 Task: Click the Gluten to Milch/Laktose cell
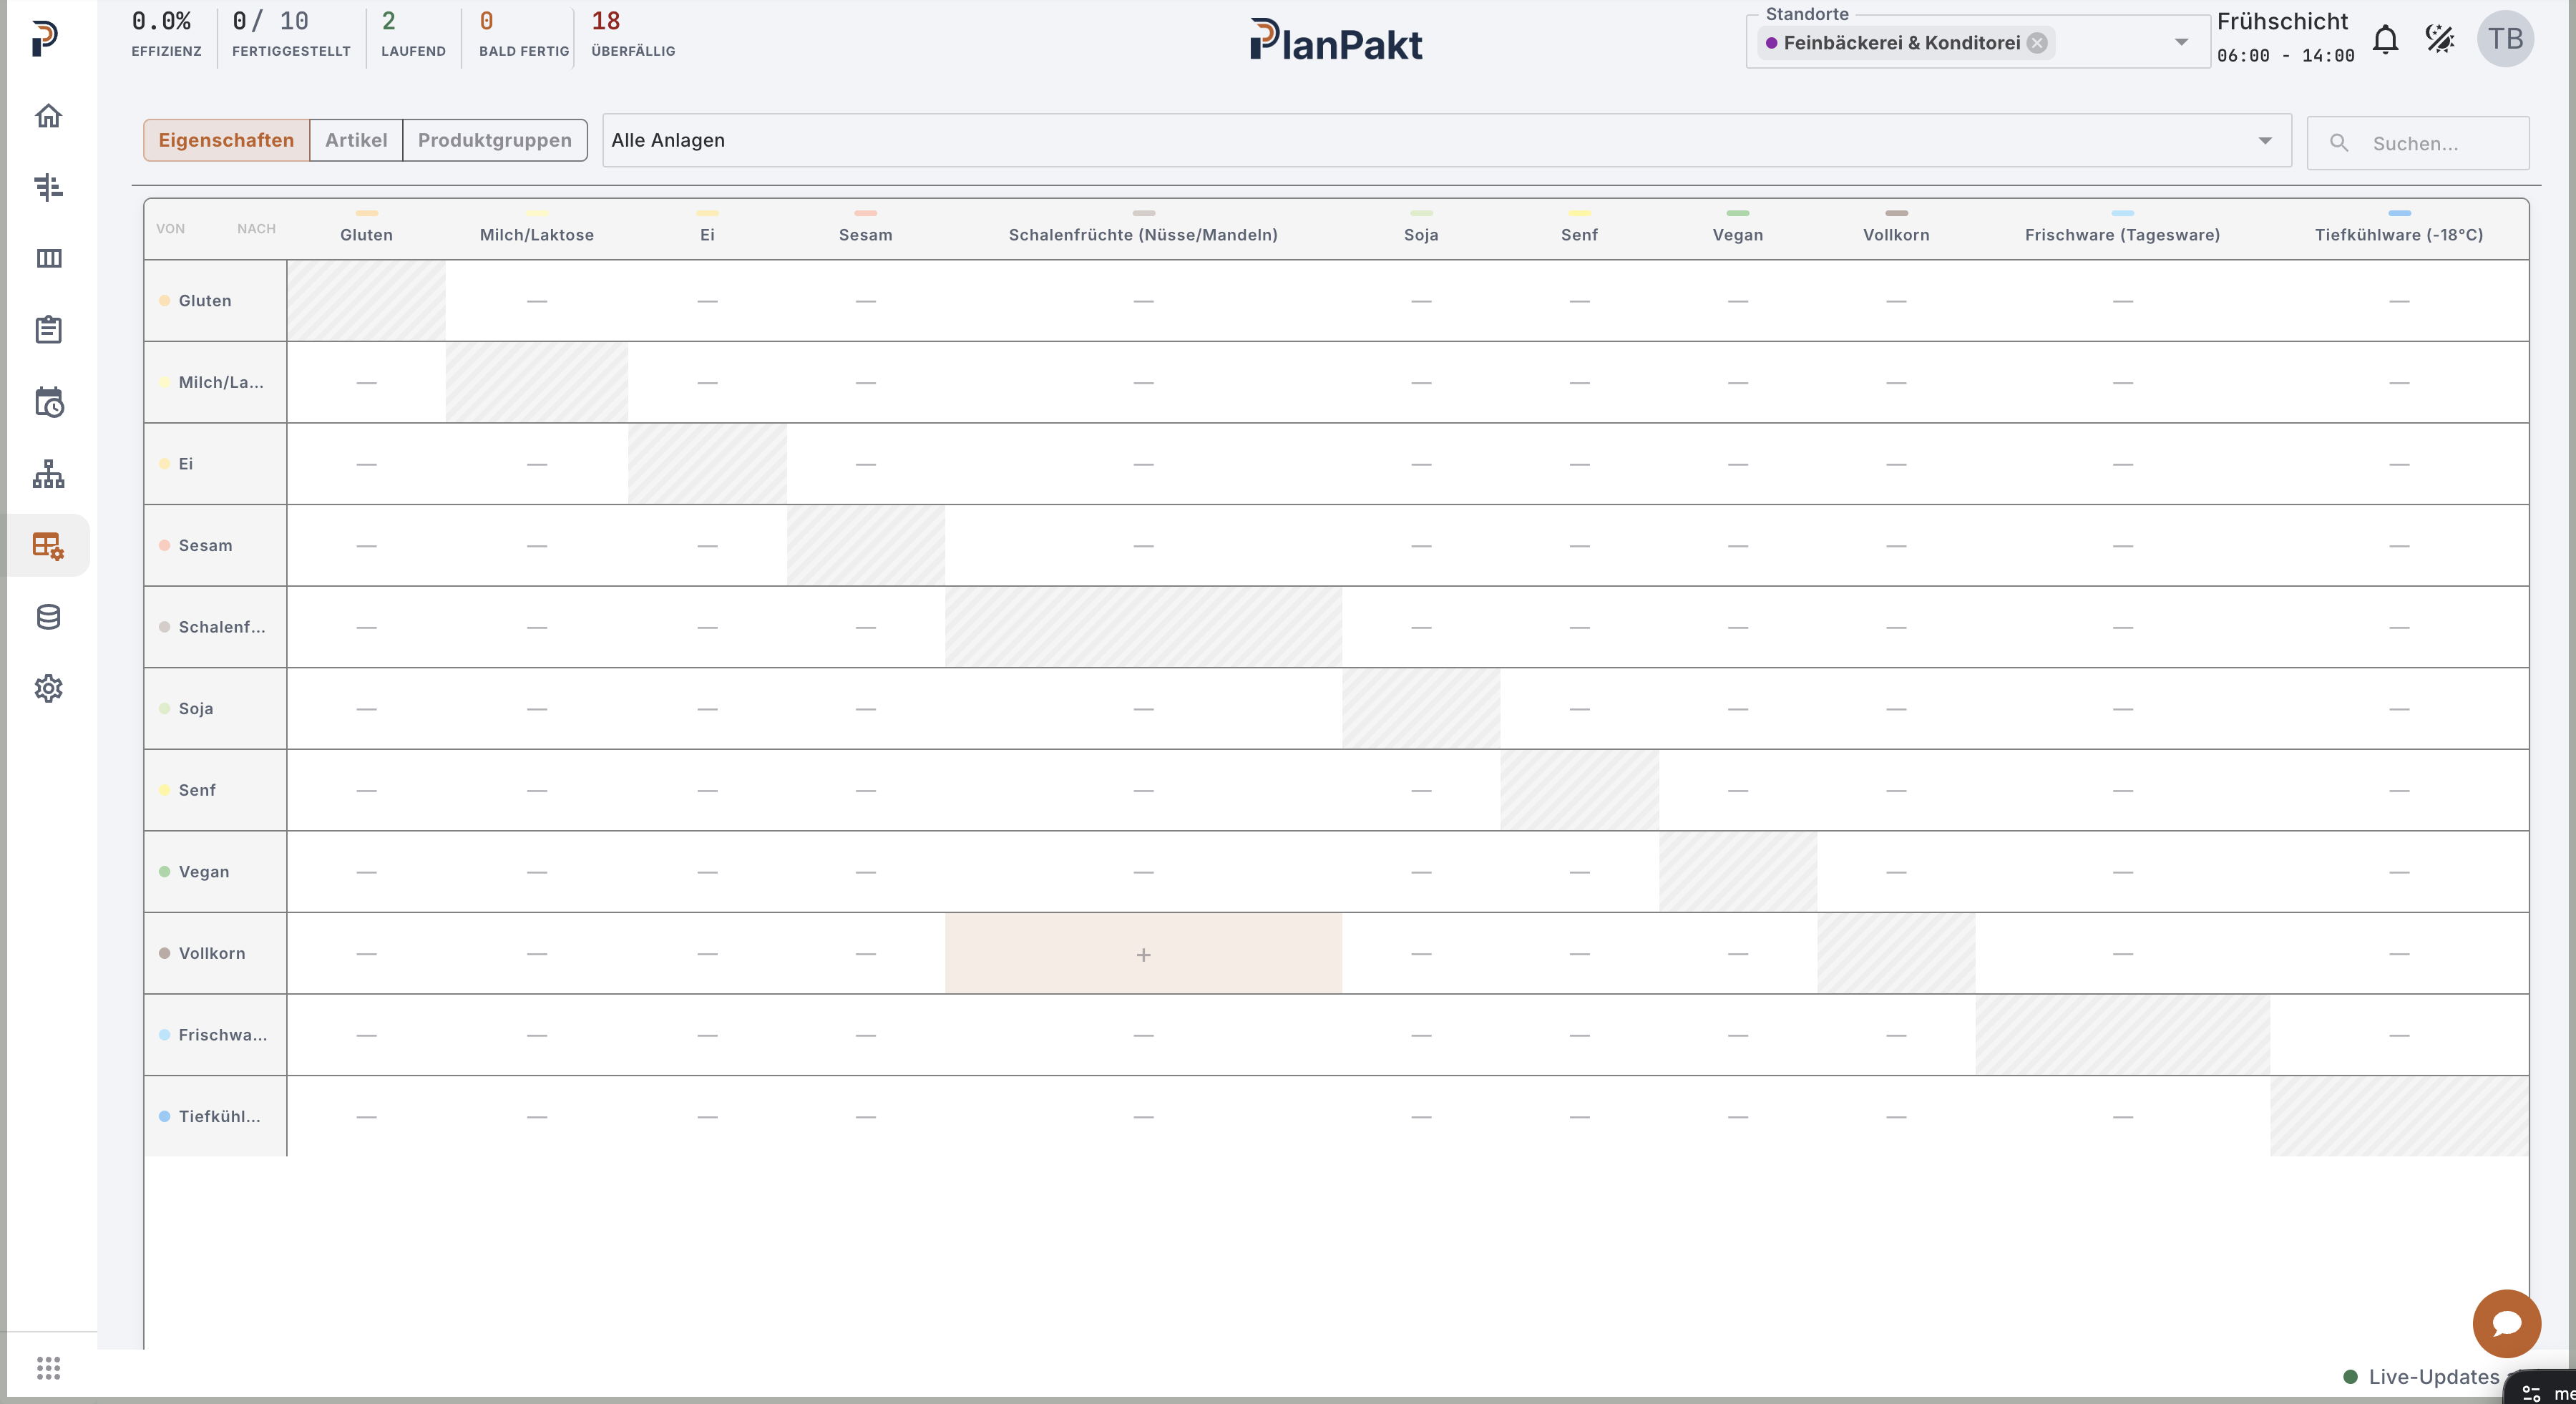tap(537, 301)
